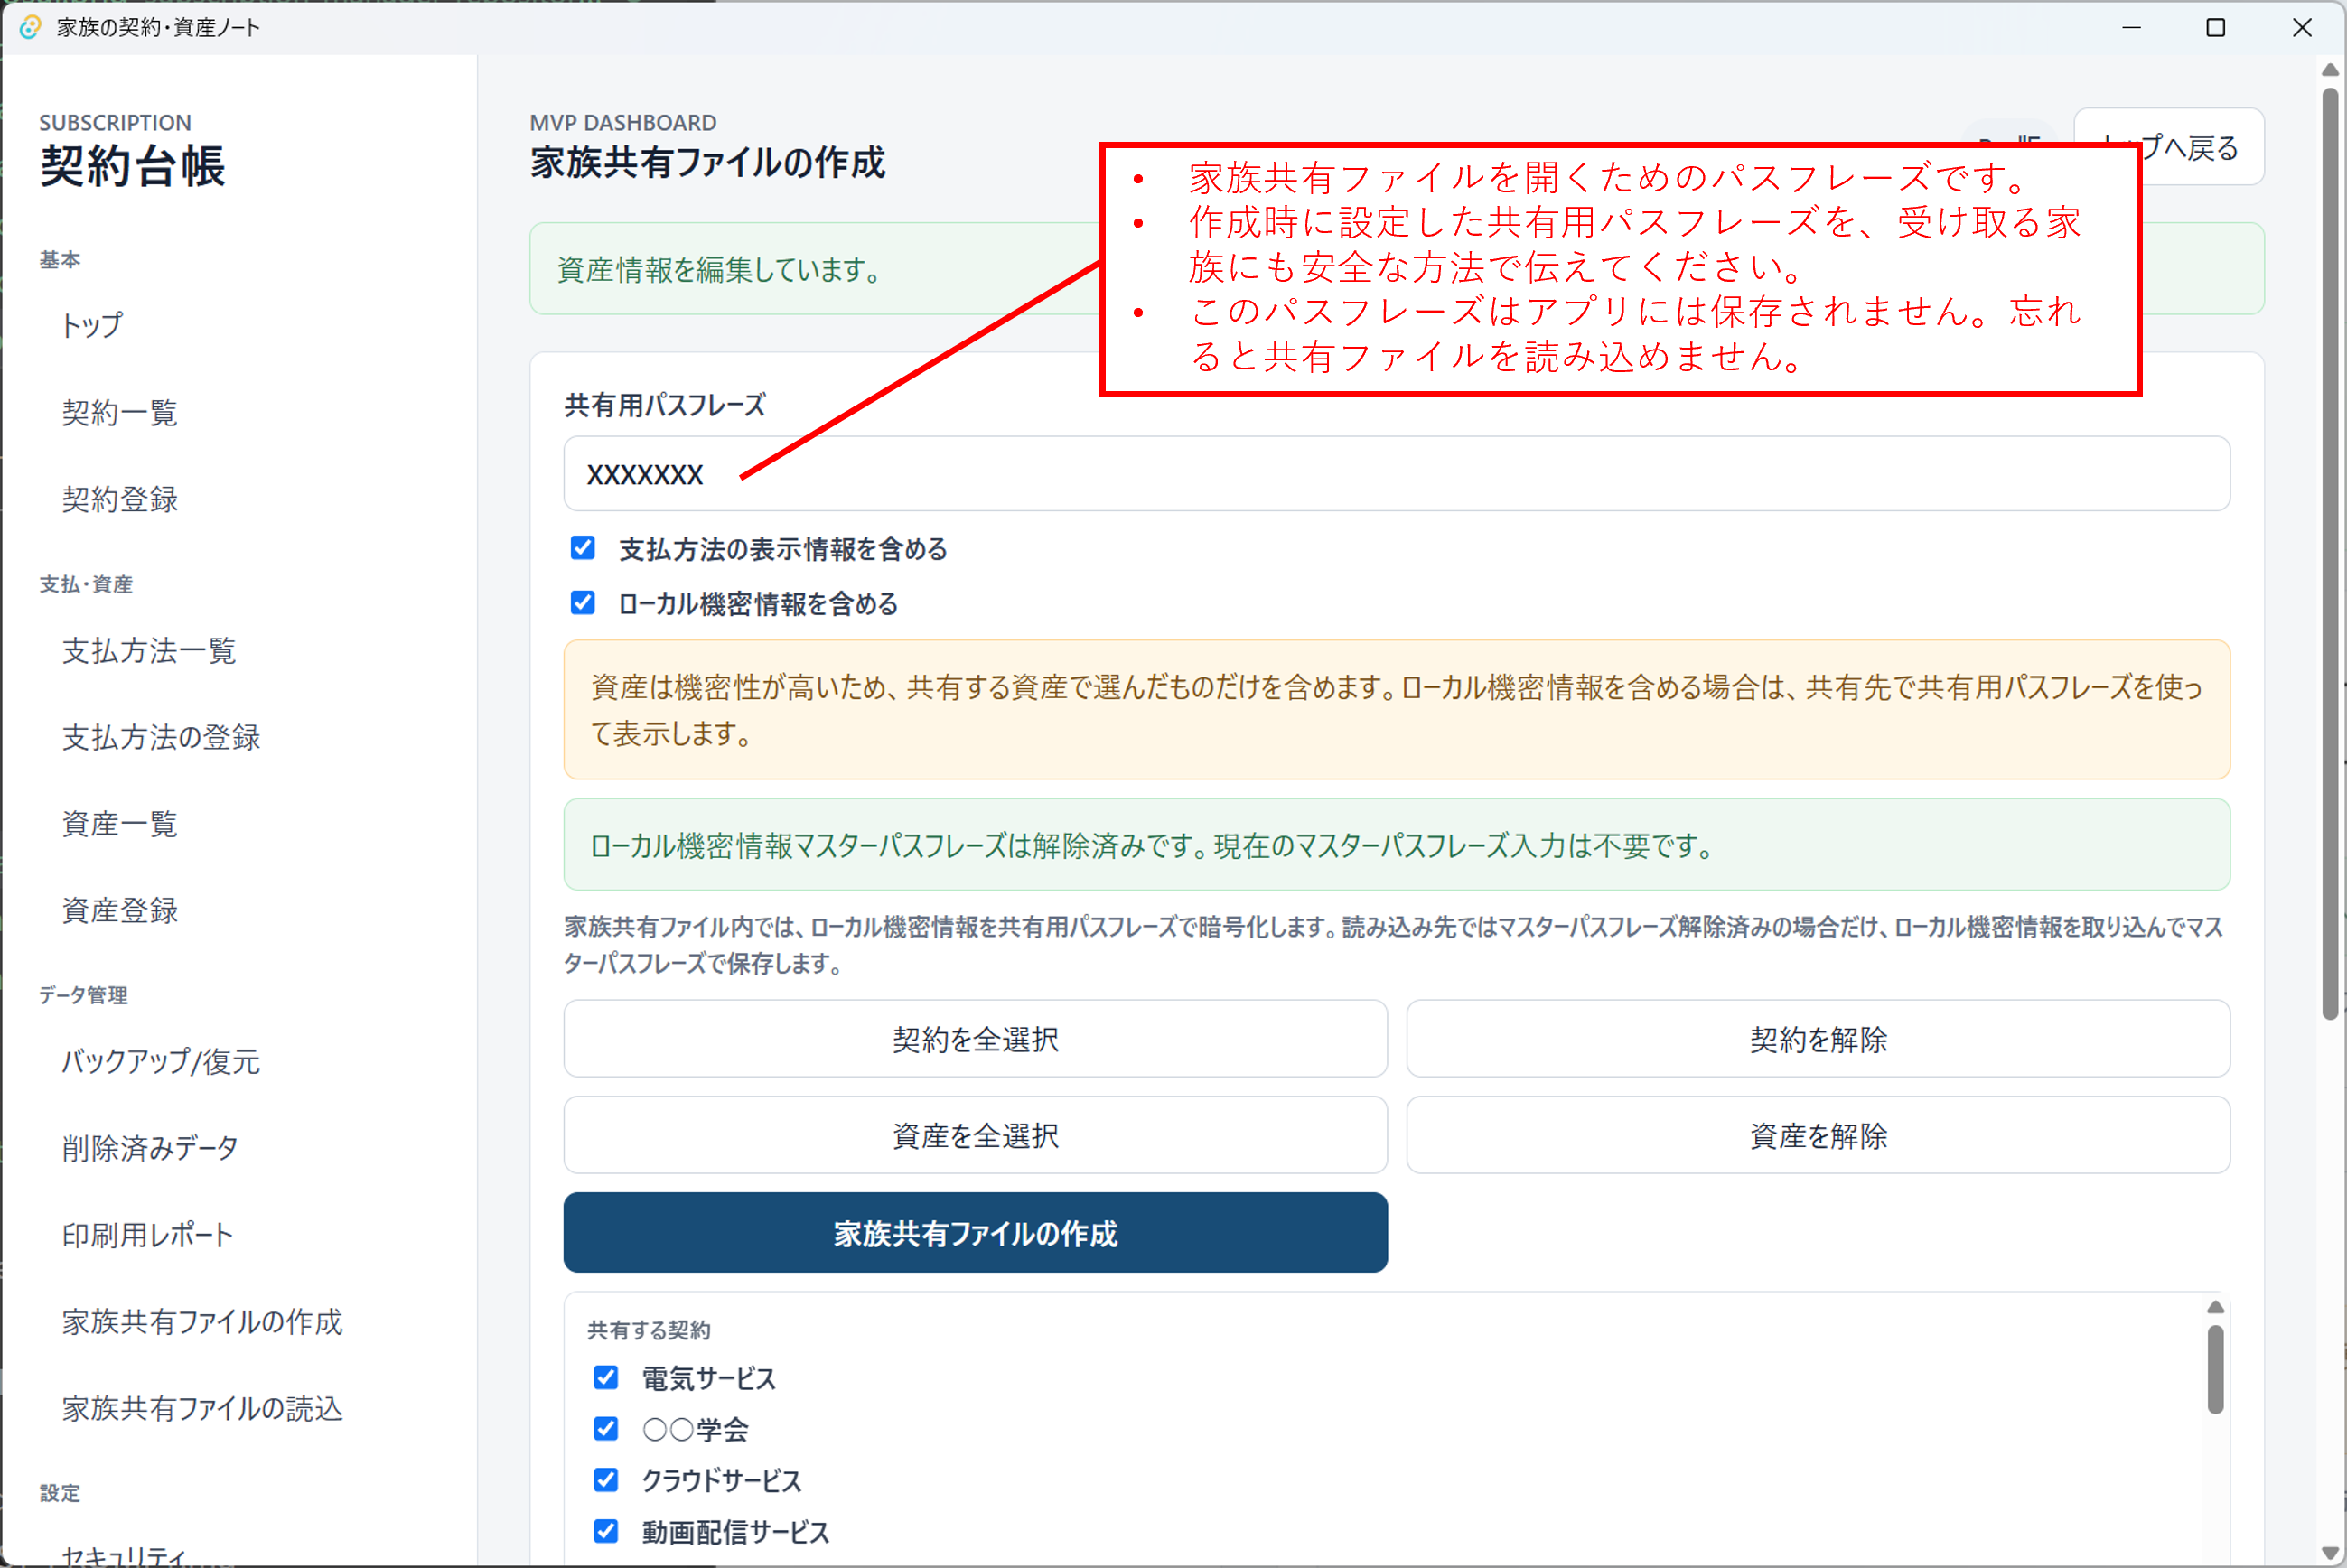Open トップ in the sidebar
The image size is (2347, 1568).
point(92,325)
